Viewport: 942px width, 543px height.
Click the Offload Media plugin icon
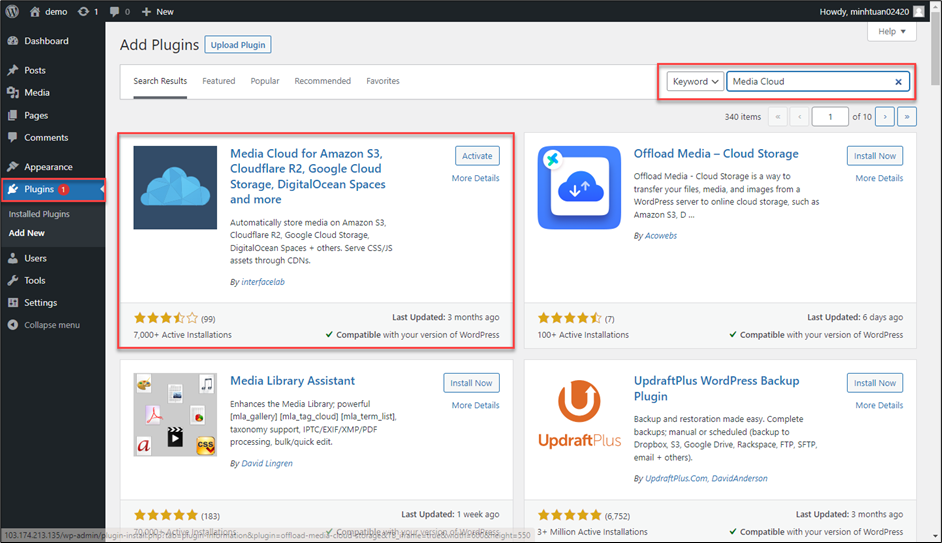579,188
